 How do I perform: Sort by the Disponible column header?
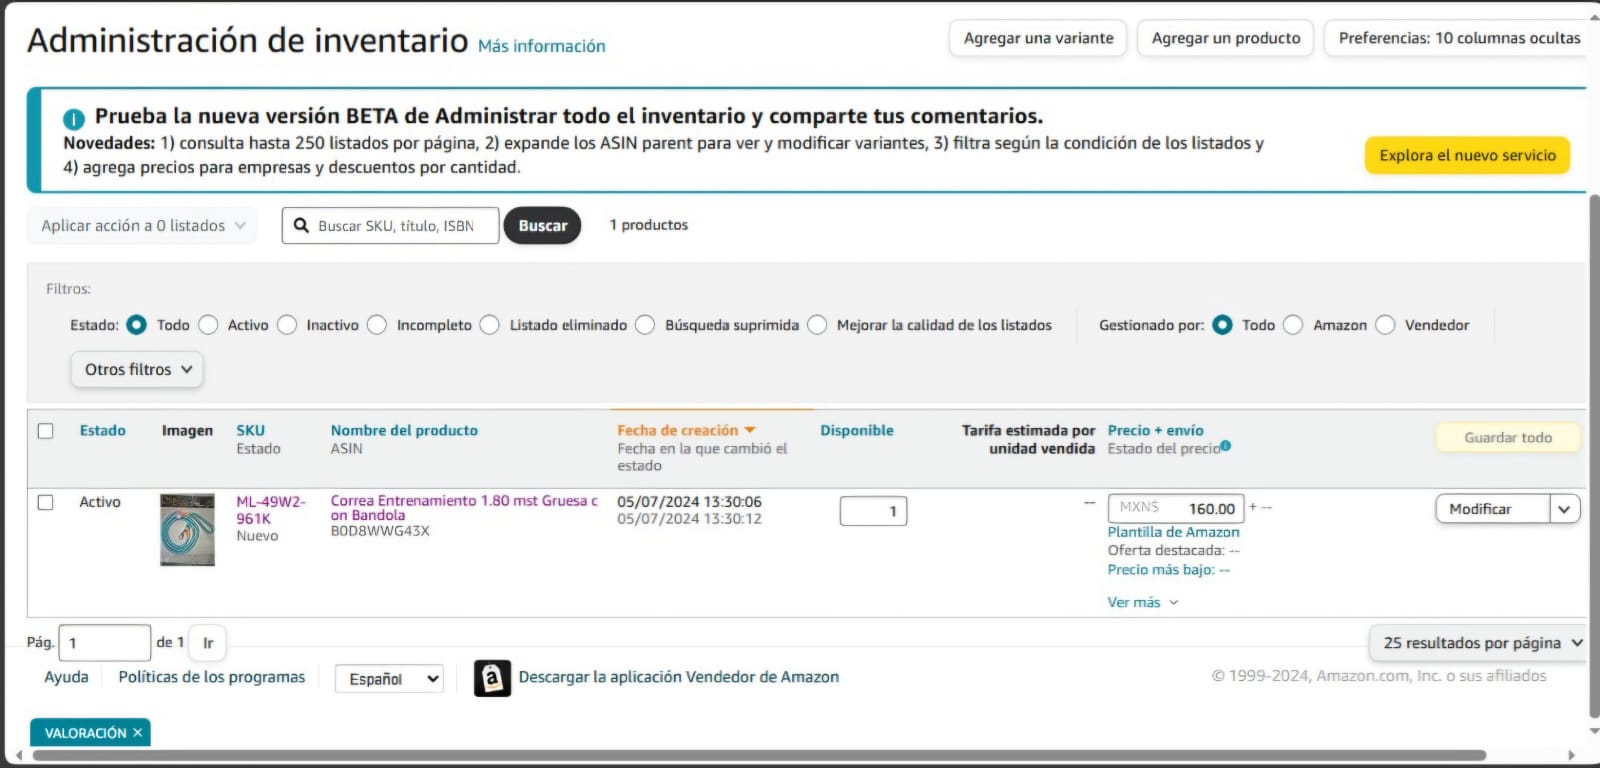pos(857,431)
